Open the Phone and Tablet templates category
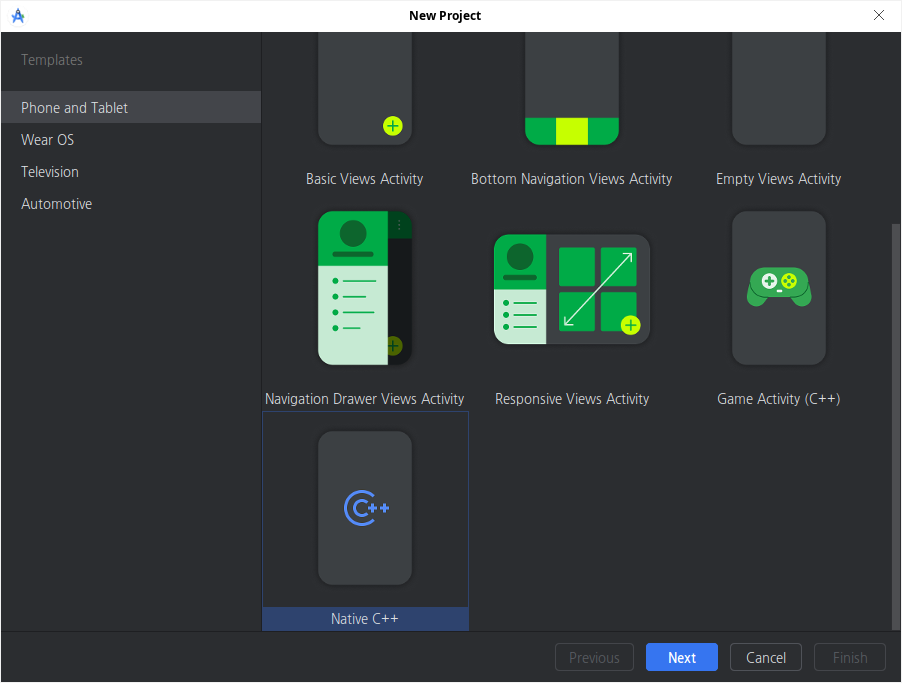This screenshot has height=683, width=902. click(131, 108)
